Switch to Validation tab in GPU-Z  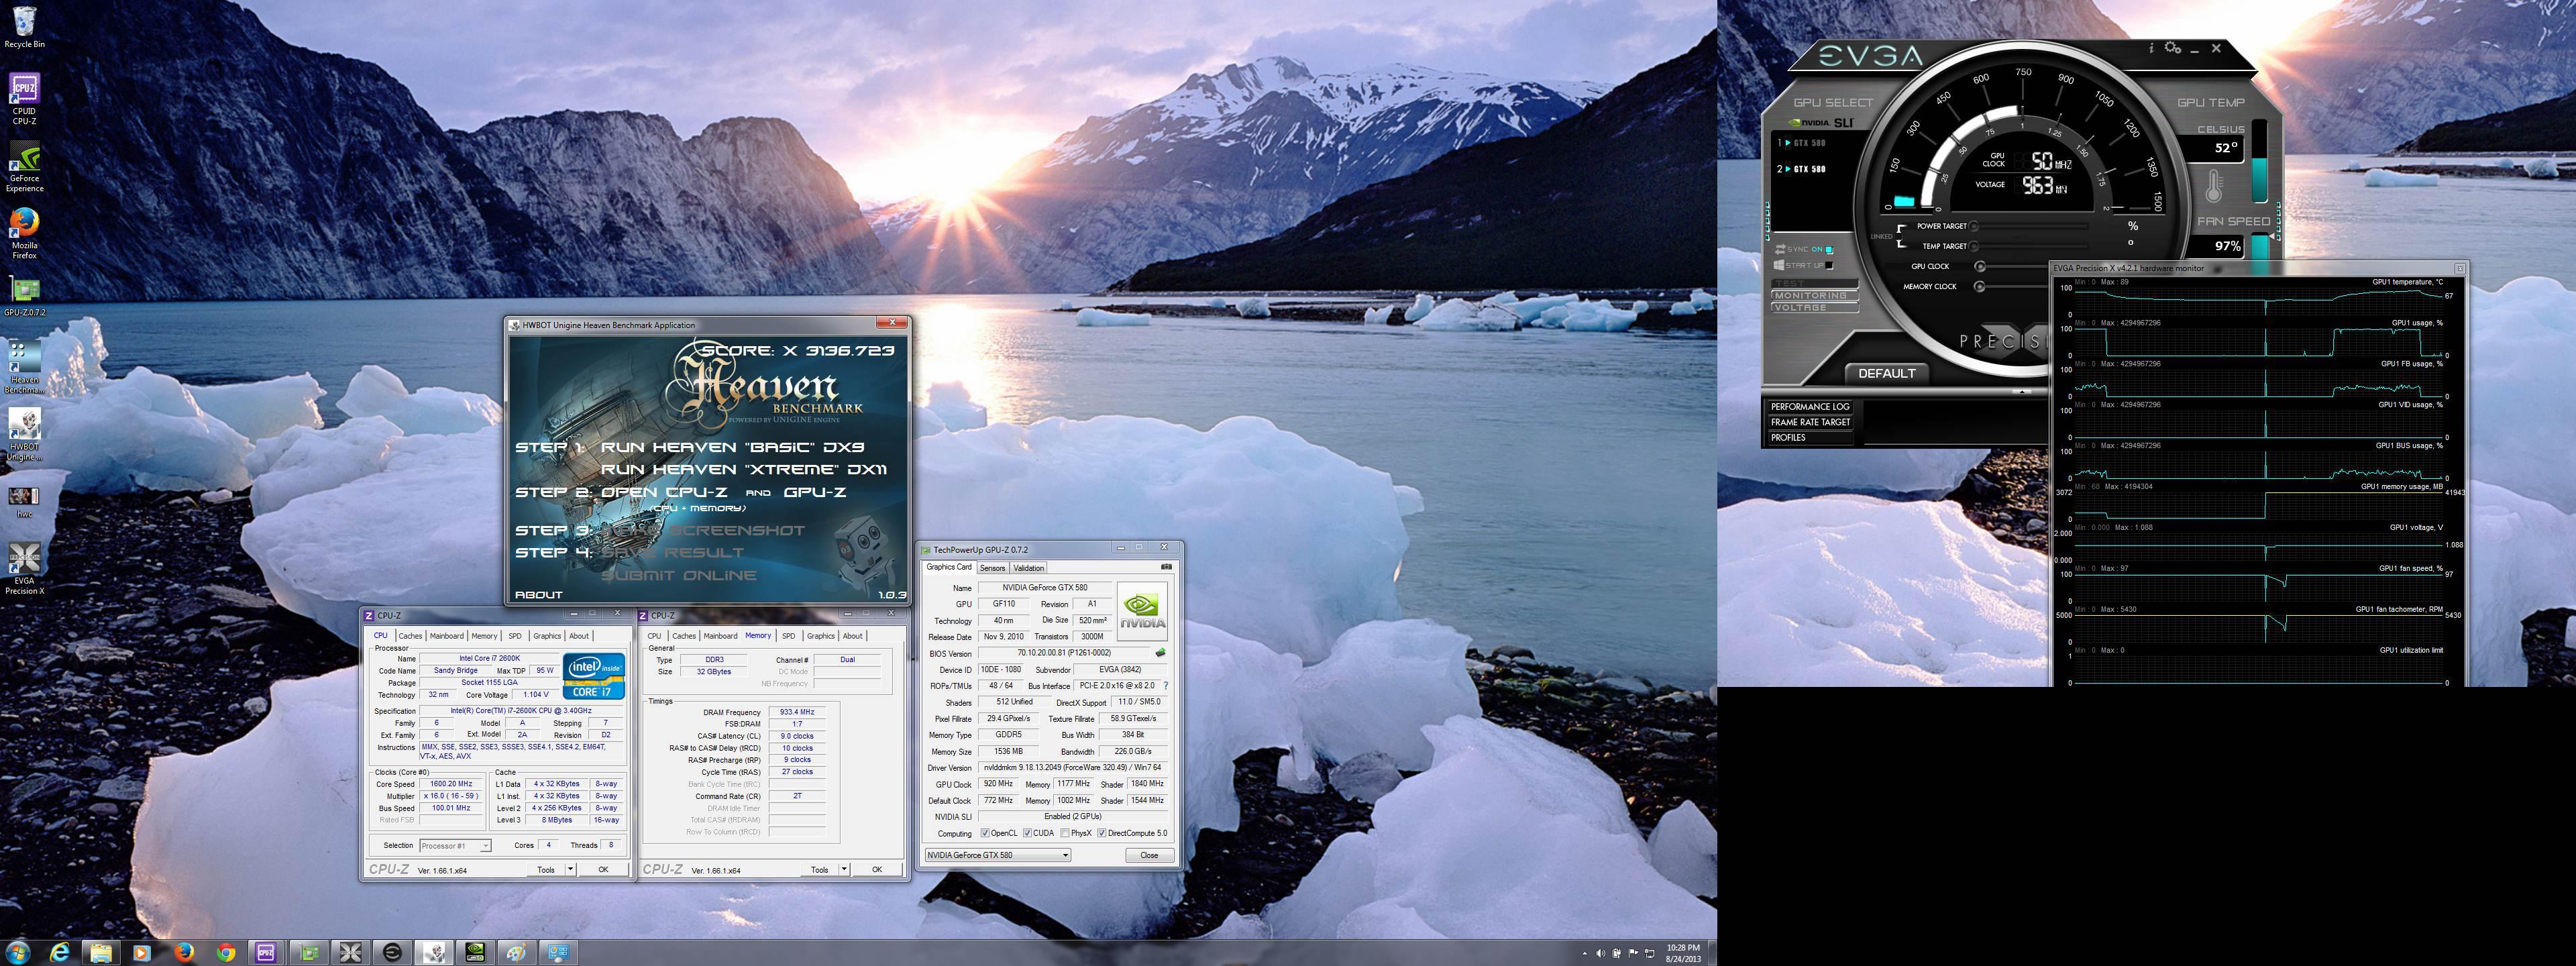(1028, 568)
